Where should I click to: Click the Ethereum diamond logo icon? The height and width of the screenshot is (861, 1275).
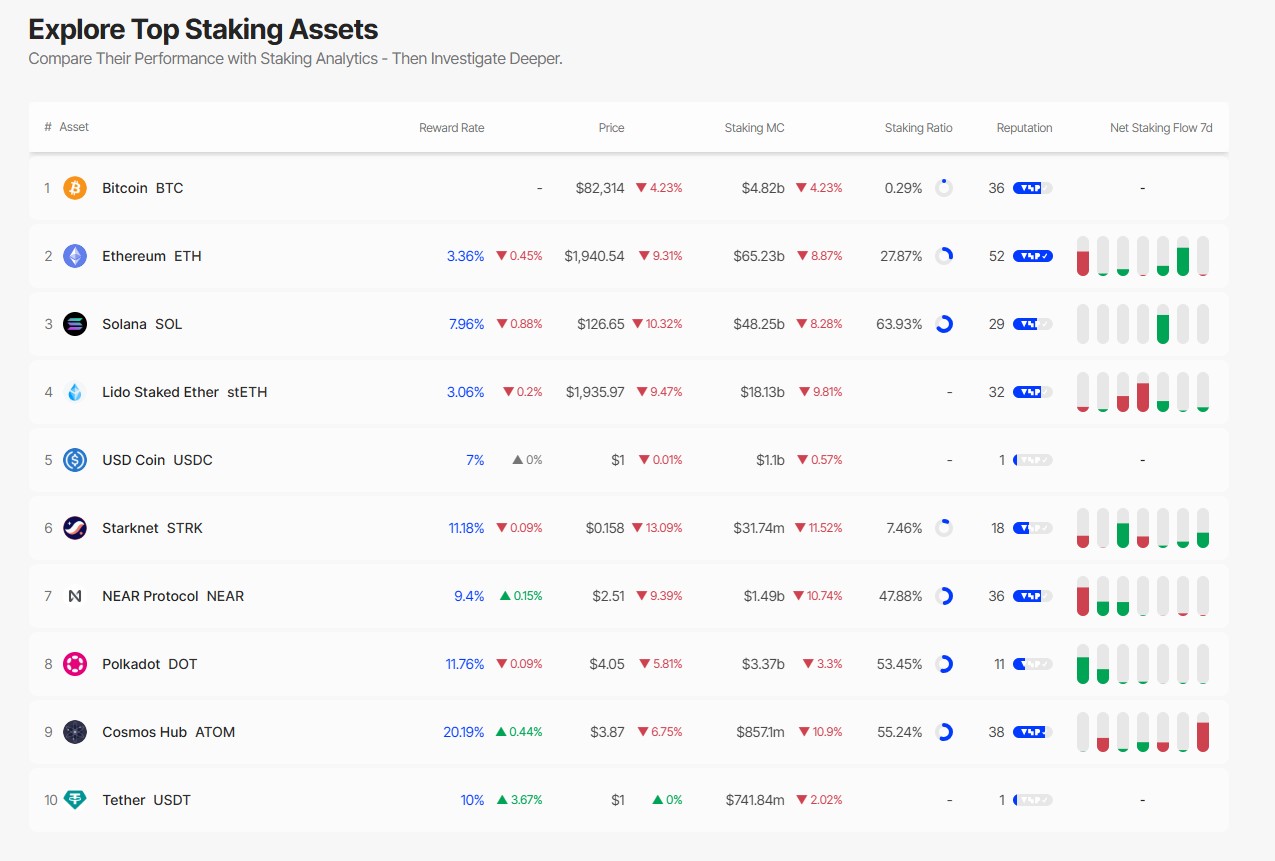pyautogui.click(x=75, y=256)
